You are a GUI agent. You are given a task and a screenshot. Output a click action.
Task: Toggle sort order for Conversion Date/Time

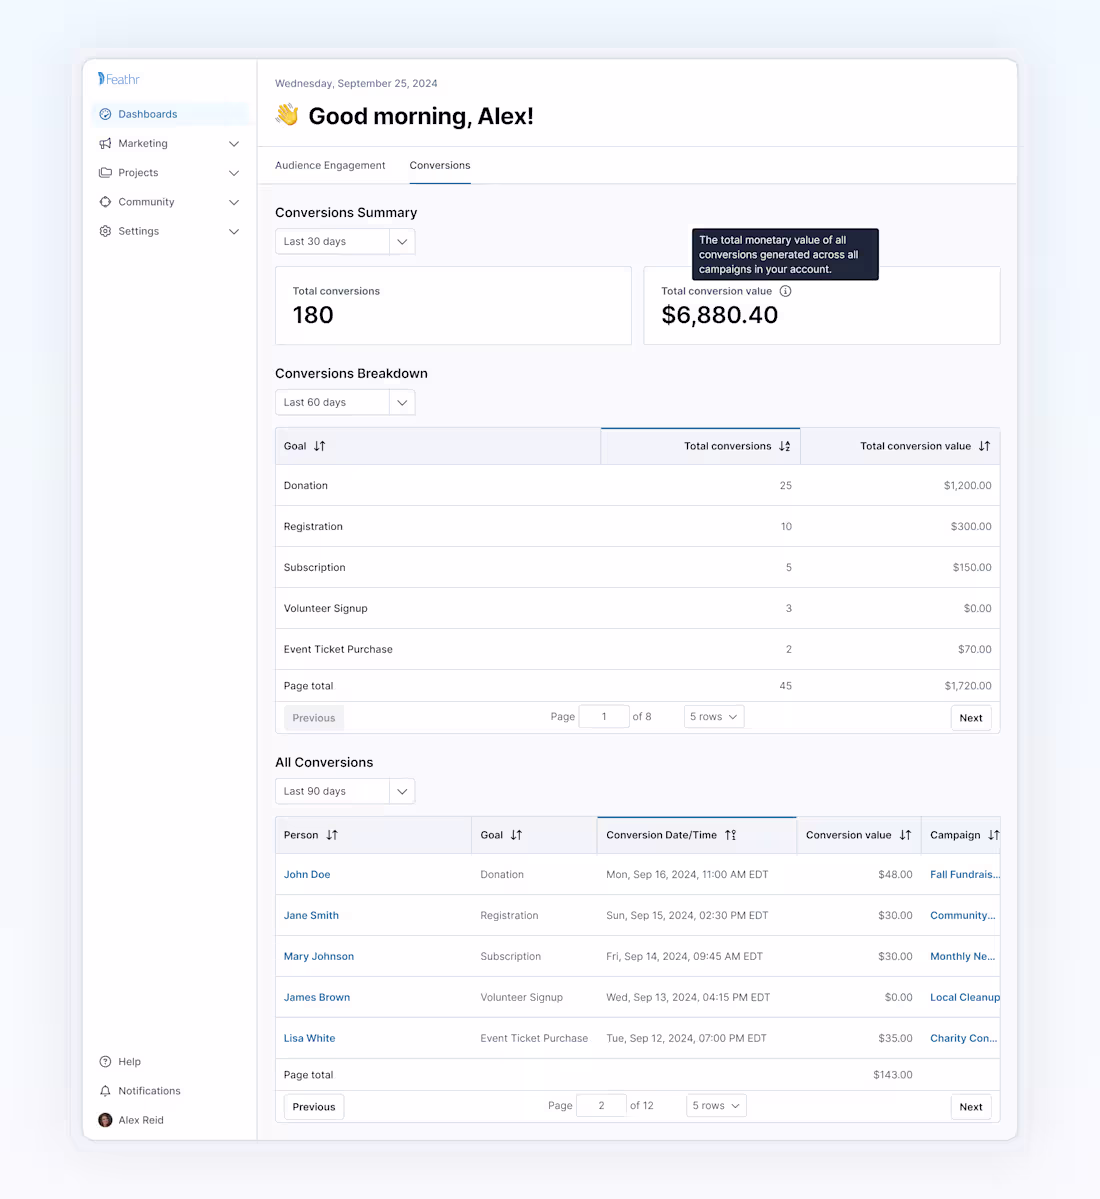[x=731, y=834]
